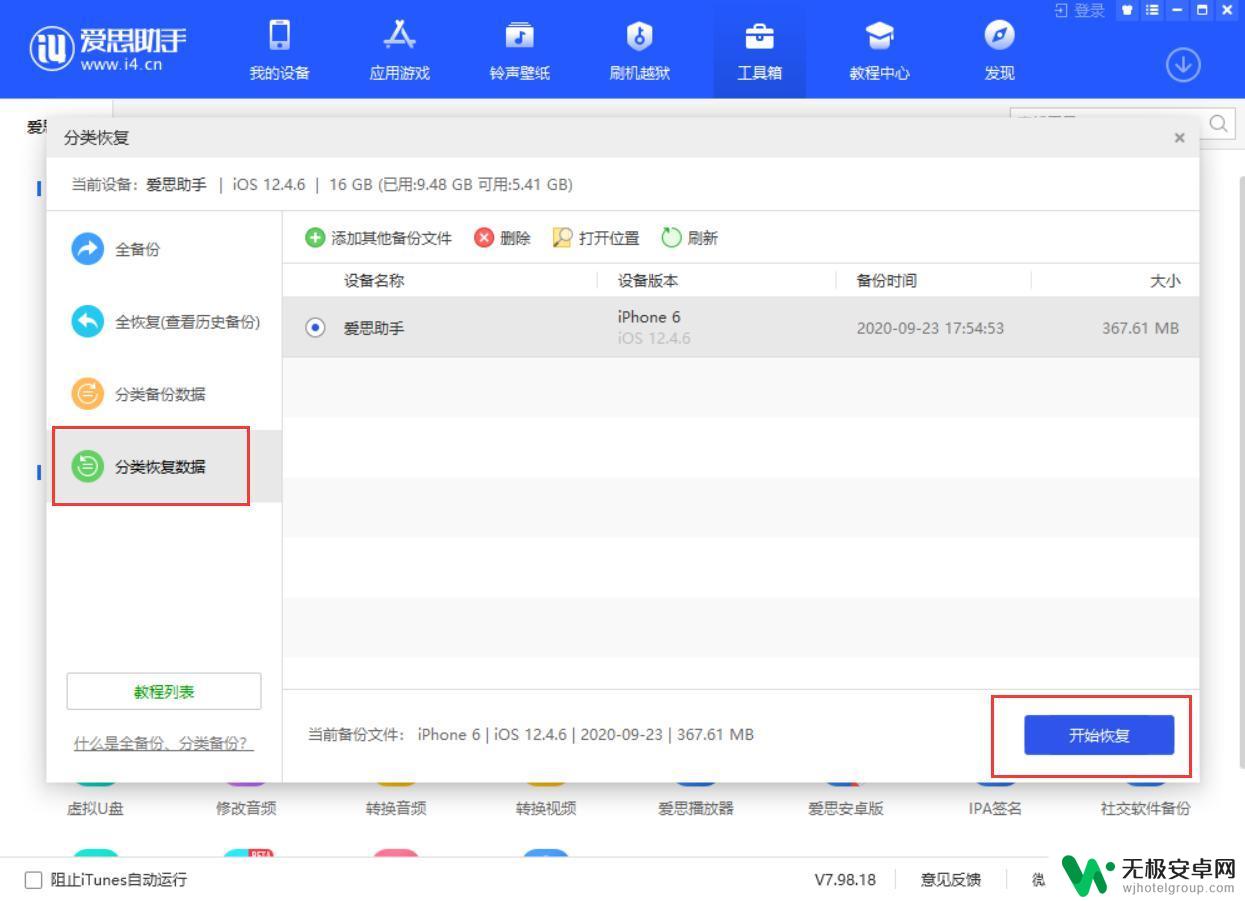Open the 教程中心 tab

tap(879, 50)
